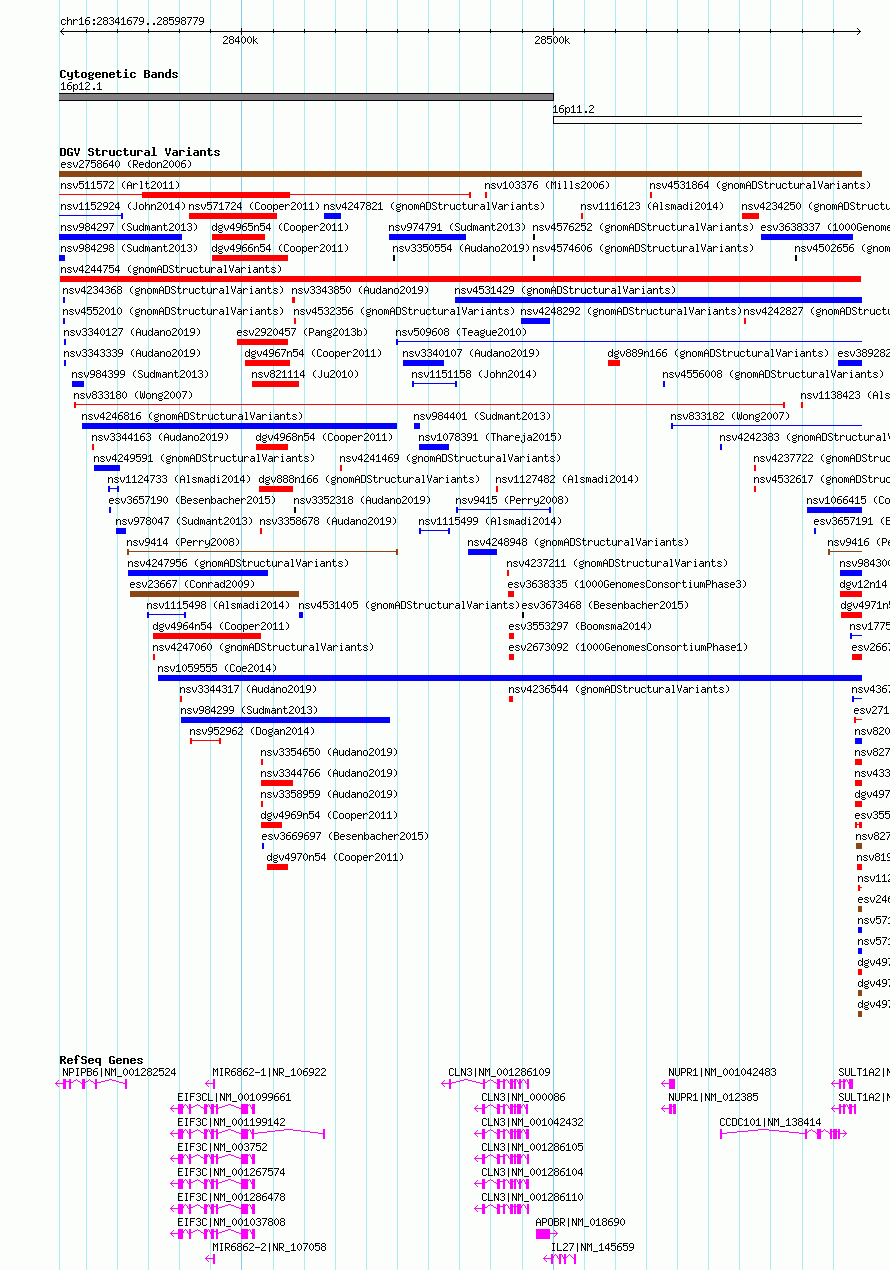Click the 16p12.1 cytogenetic band bar
Screen dimensions: 890x1270
click(x=306, y=97)
